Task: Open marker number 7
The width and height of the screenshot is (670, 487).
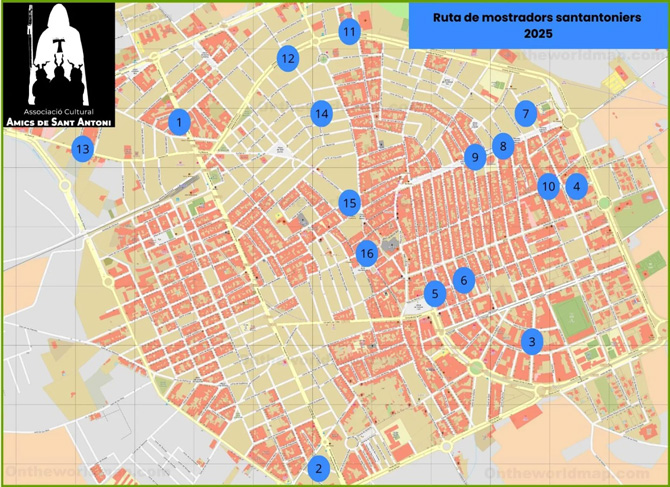Action: 525,113
